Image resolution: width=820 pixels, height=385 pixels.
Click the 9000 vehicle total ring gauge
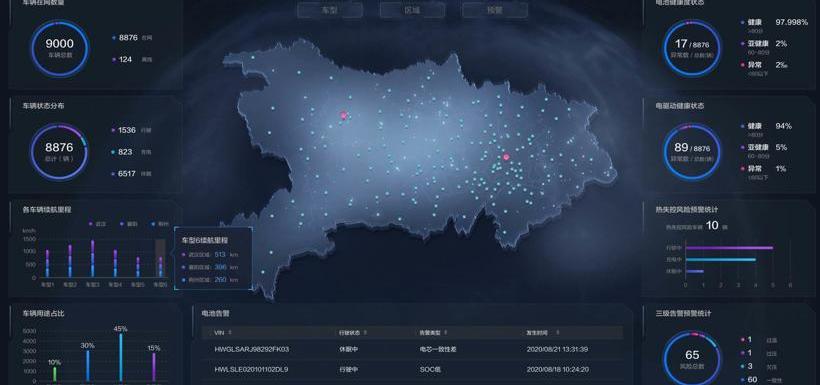point(60,49)
